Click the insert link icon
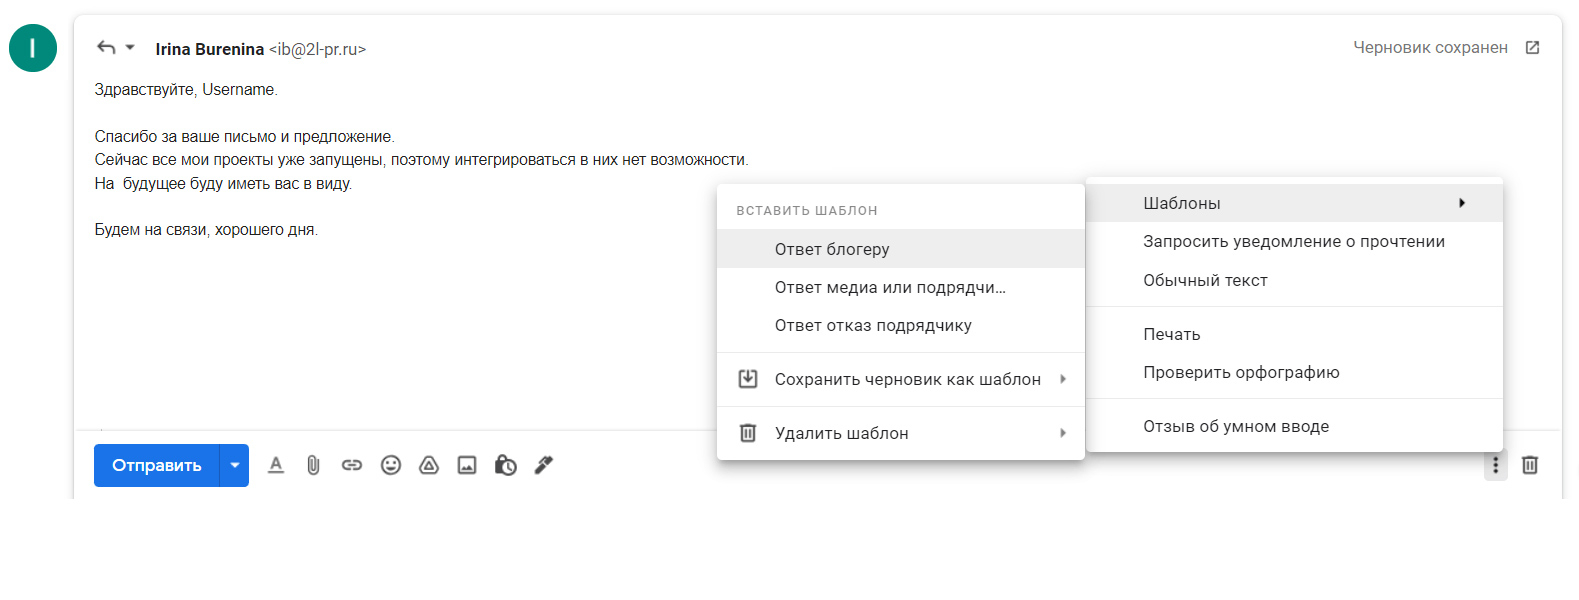The width and height of the screenshot is (1579, 600). pos(352,465)
